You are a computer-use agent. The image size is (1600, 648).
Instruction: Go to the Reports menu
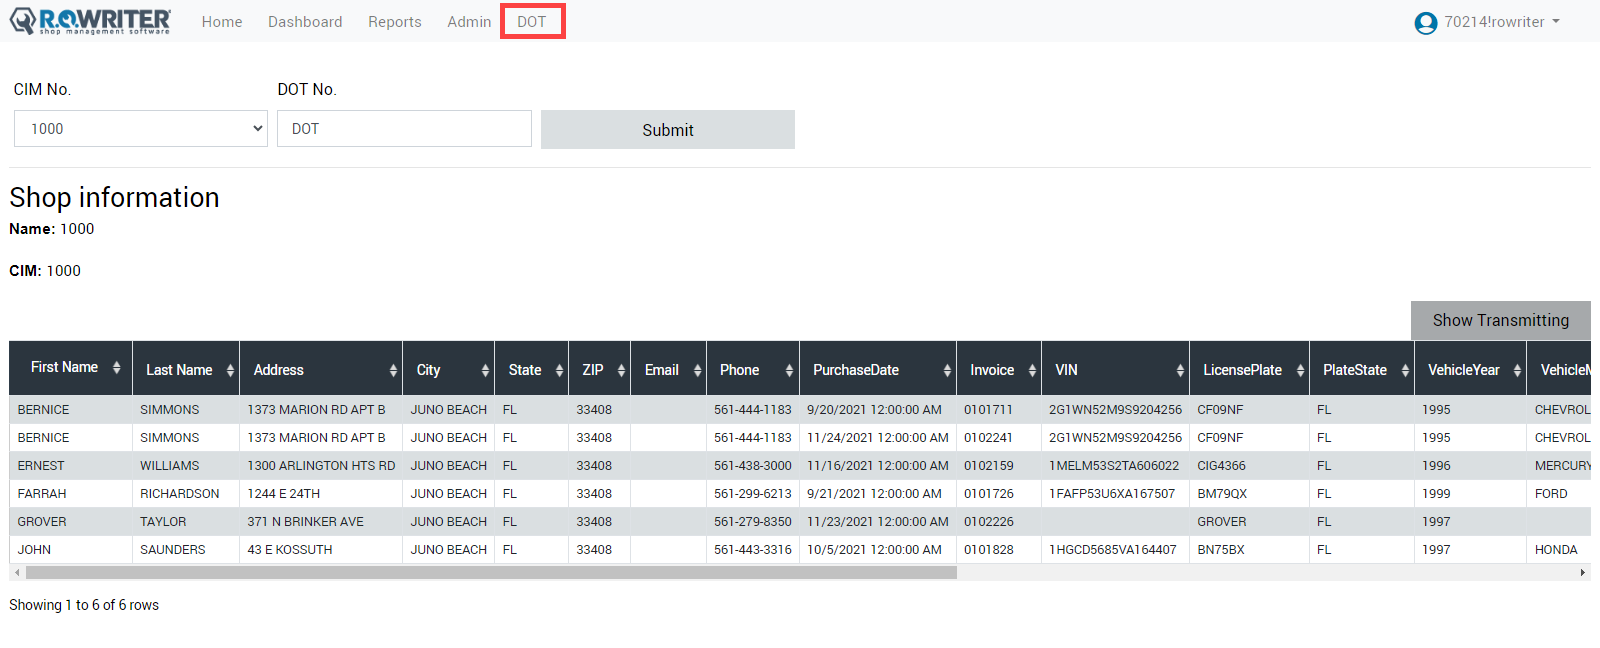[394, 22]
